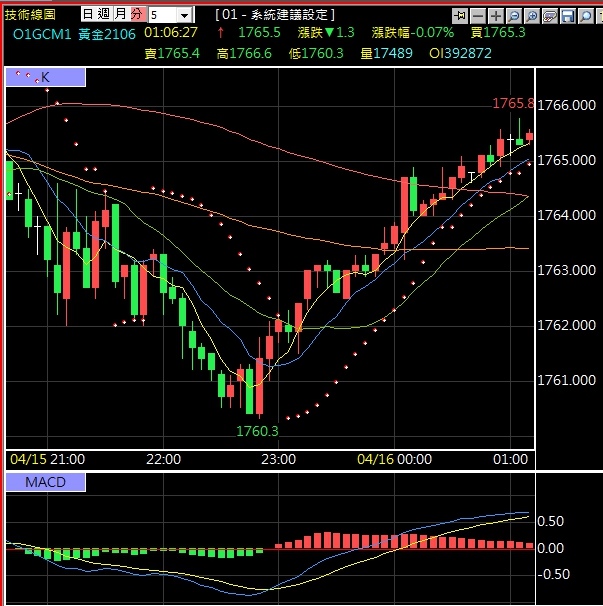Click the -0.50 MACD axis label
Image resolution: width=603 pixels, height=606 pixels.
tap(553, 574)
